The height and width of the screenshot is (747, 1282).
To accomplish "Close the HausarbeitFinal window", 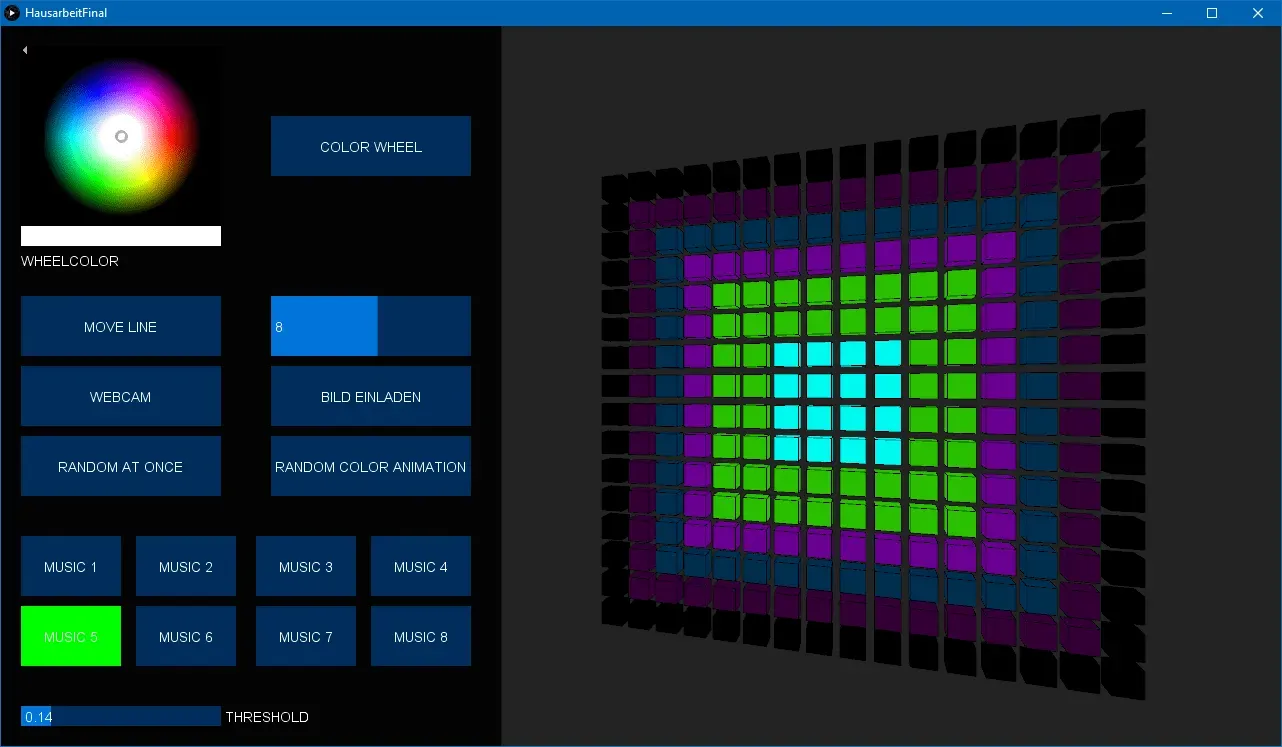I will (1258, 13).
